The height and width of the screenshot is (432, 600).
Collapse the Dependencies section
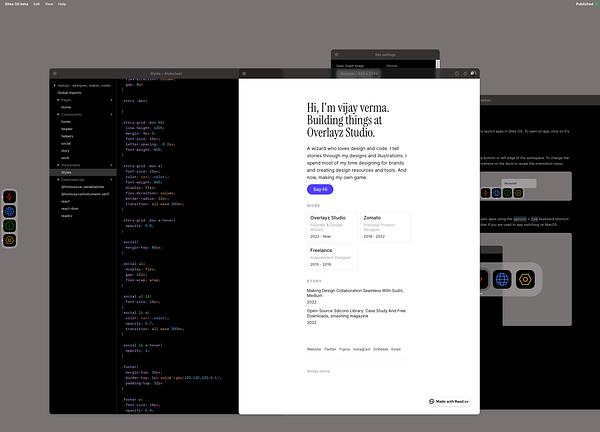point(58,179)
